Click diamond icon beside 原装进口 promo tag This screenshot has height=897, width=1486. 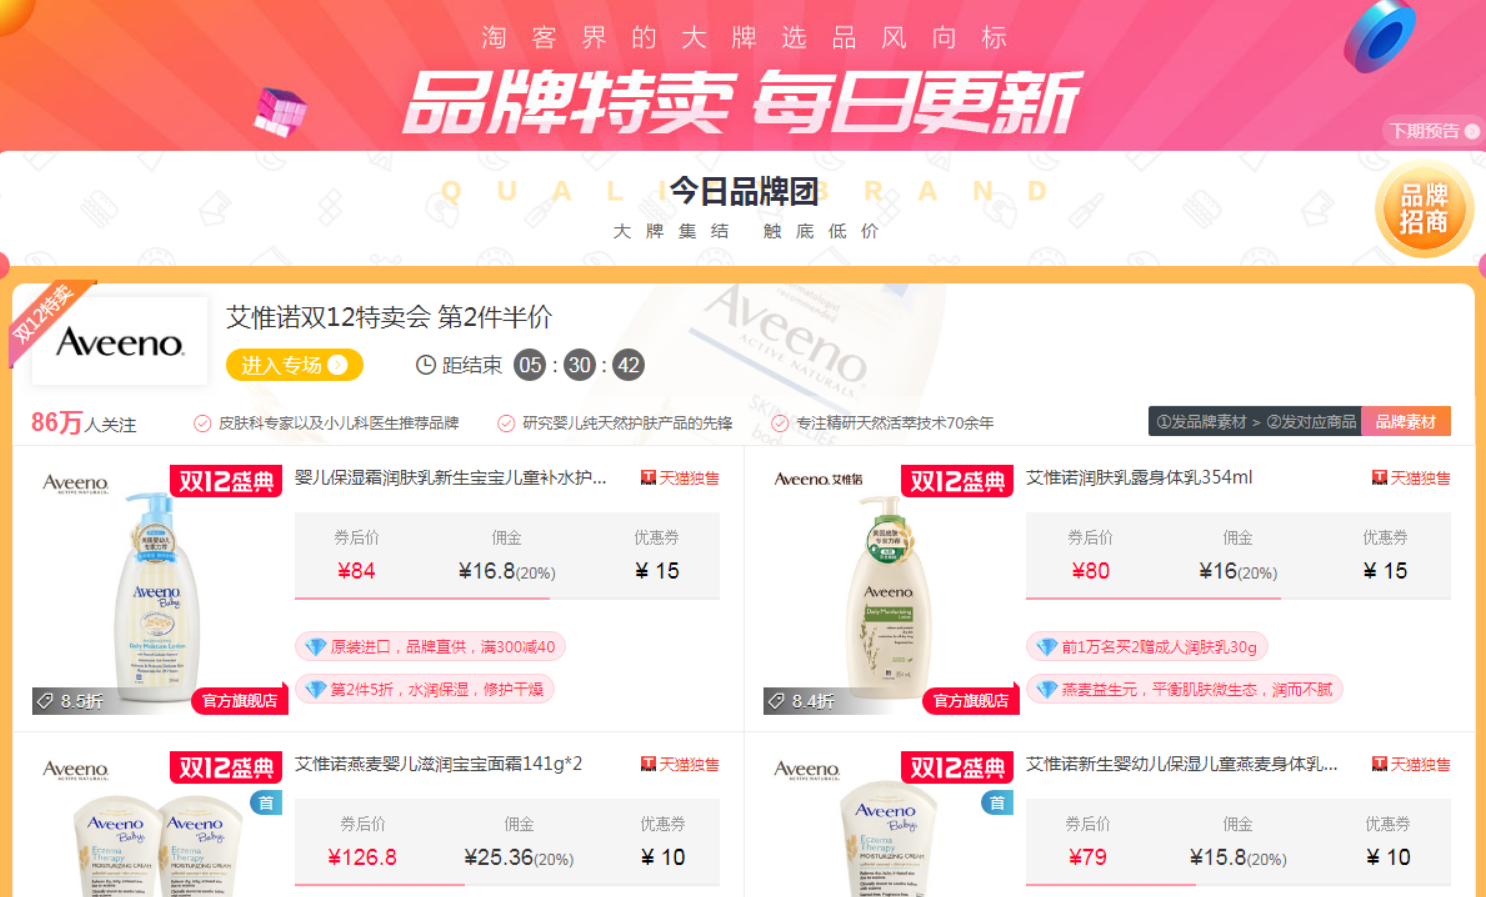pos(316,647)
